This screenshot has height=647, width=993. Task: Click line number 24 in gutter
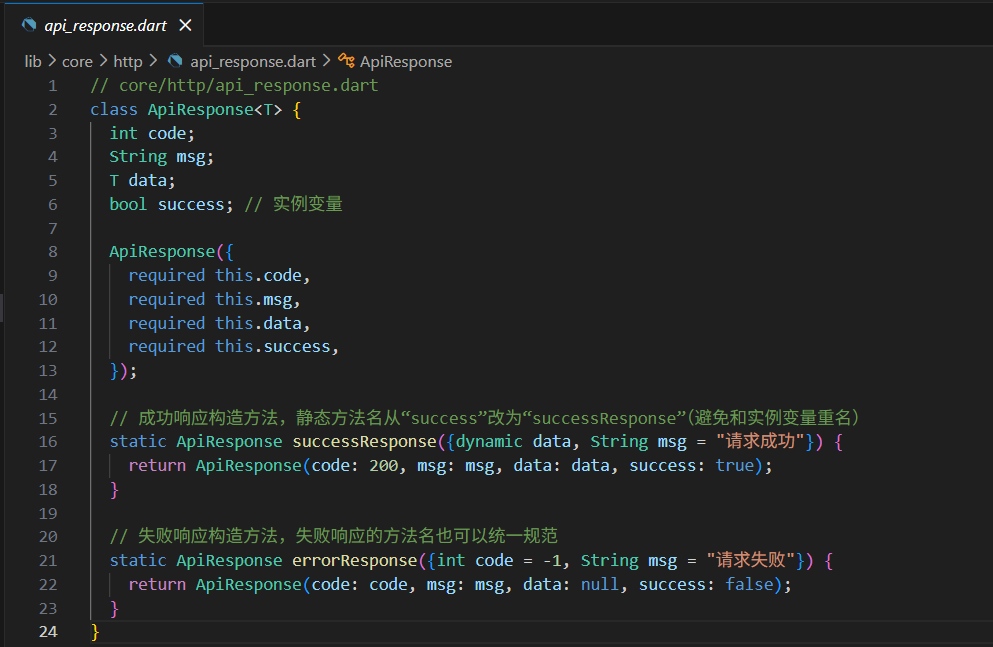coord(48,632)
